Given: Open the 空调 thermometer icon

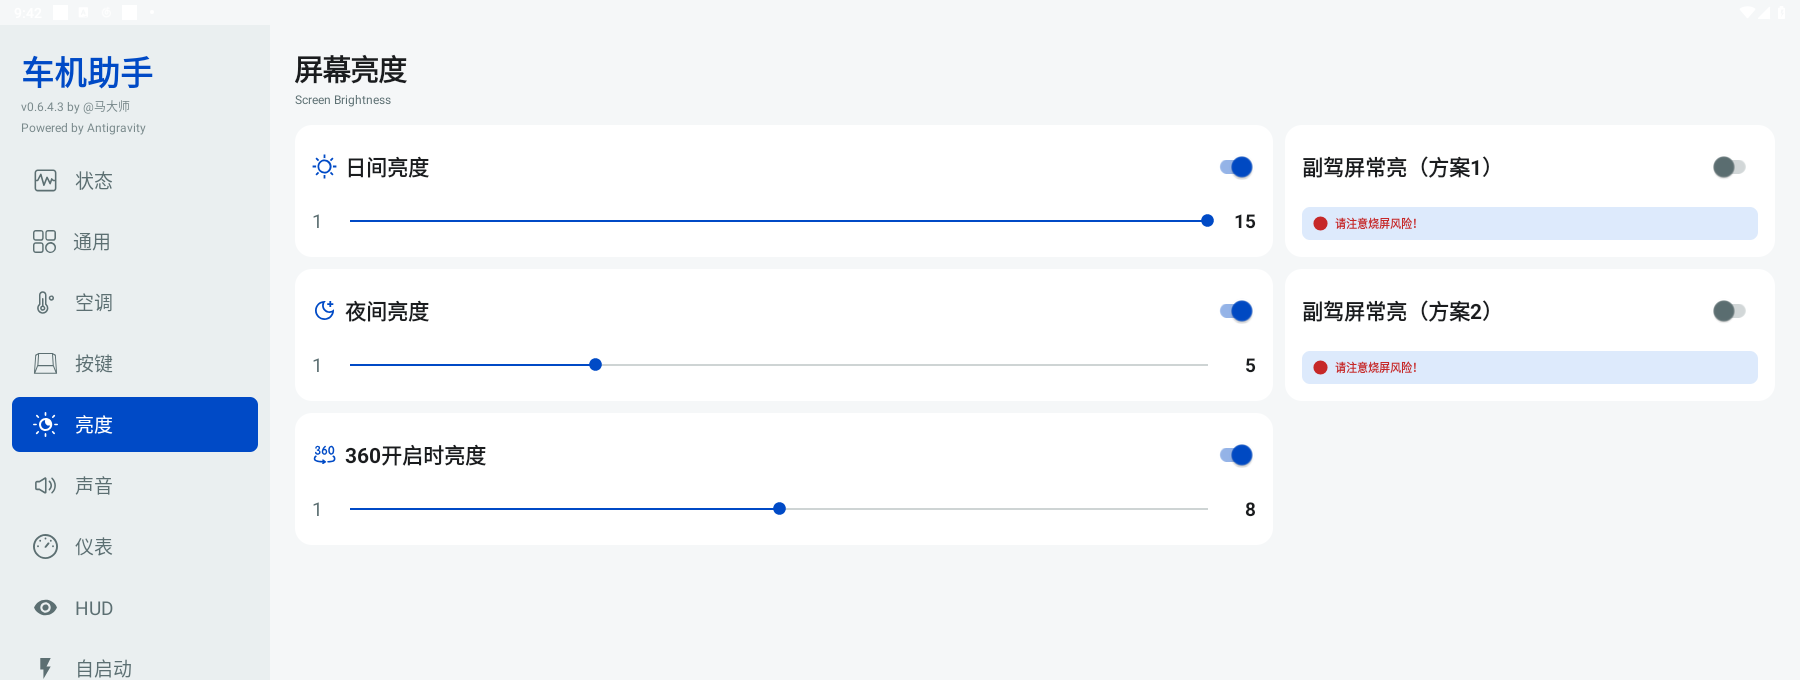Looking at the screenshot, I should 45,303.
